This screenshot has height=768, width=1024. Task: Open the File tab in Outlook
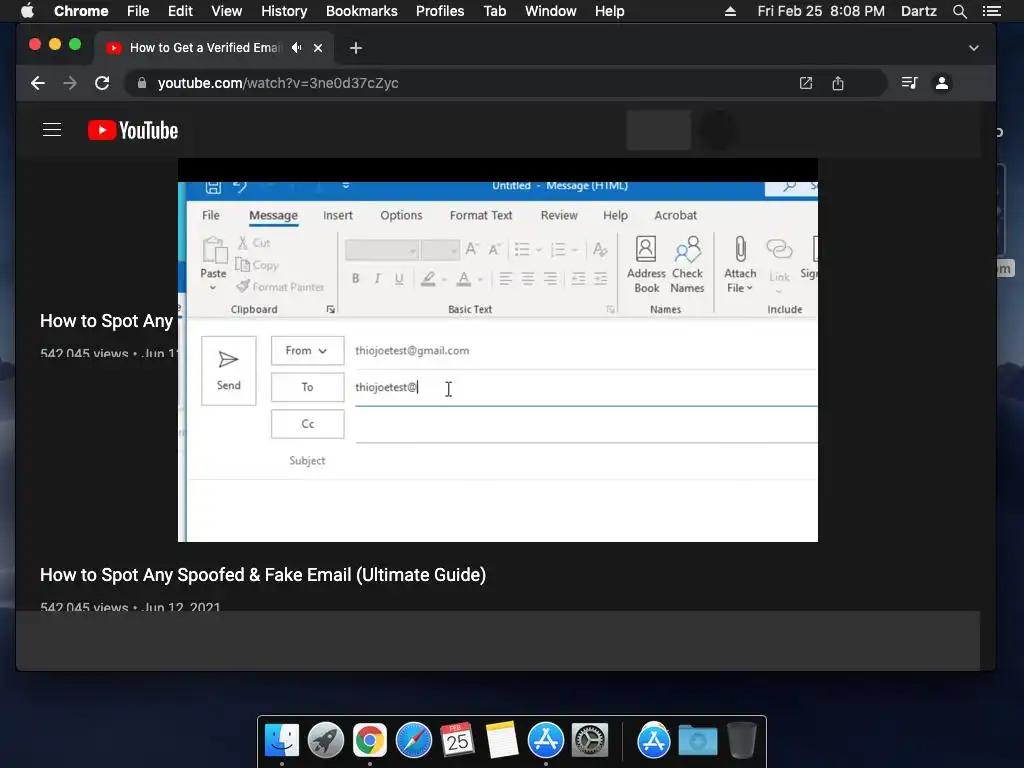click(210, 216)
